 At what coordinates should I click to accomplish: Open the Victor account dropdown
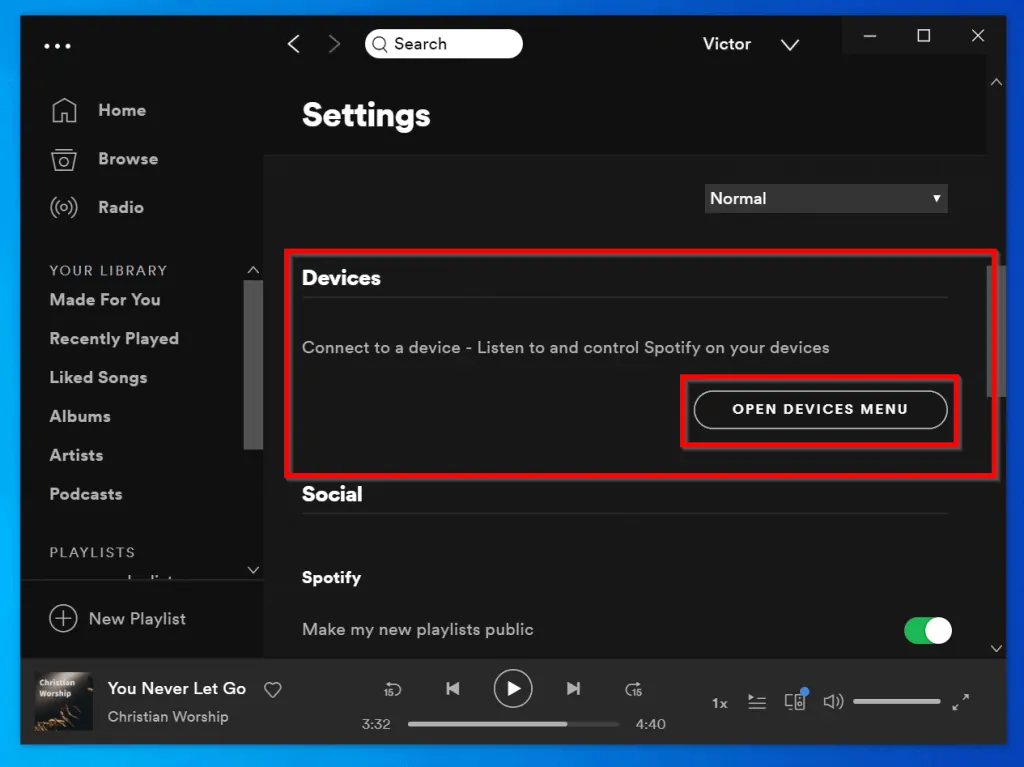click(790, 44)
